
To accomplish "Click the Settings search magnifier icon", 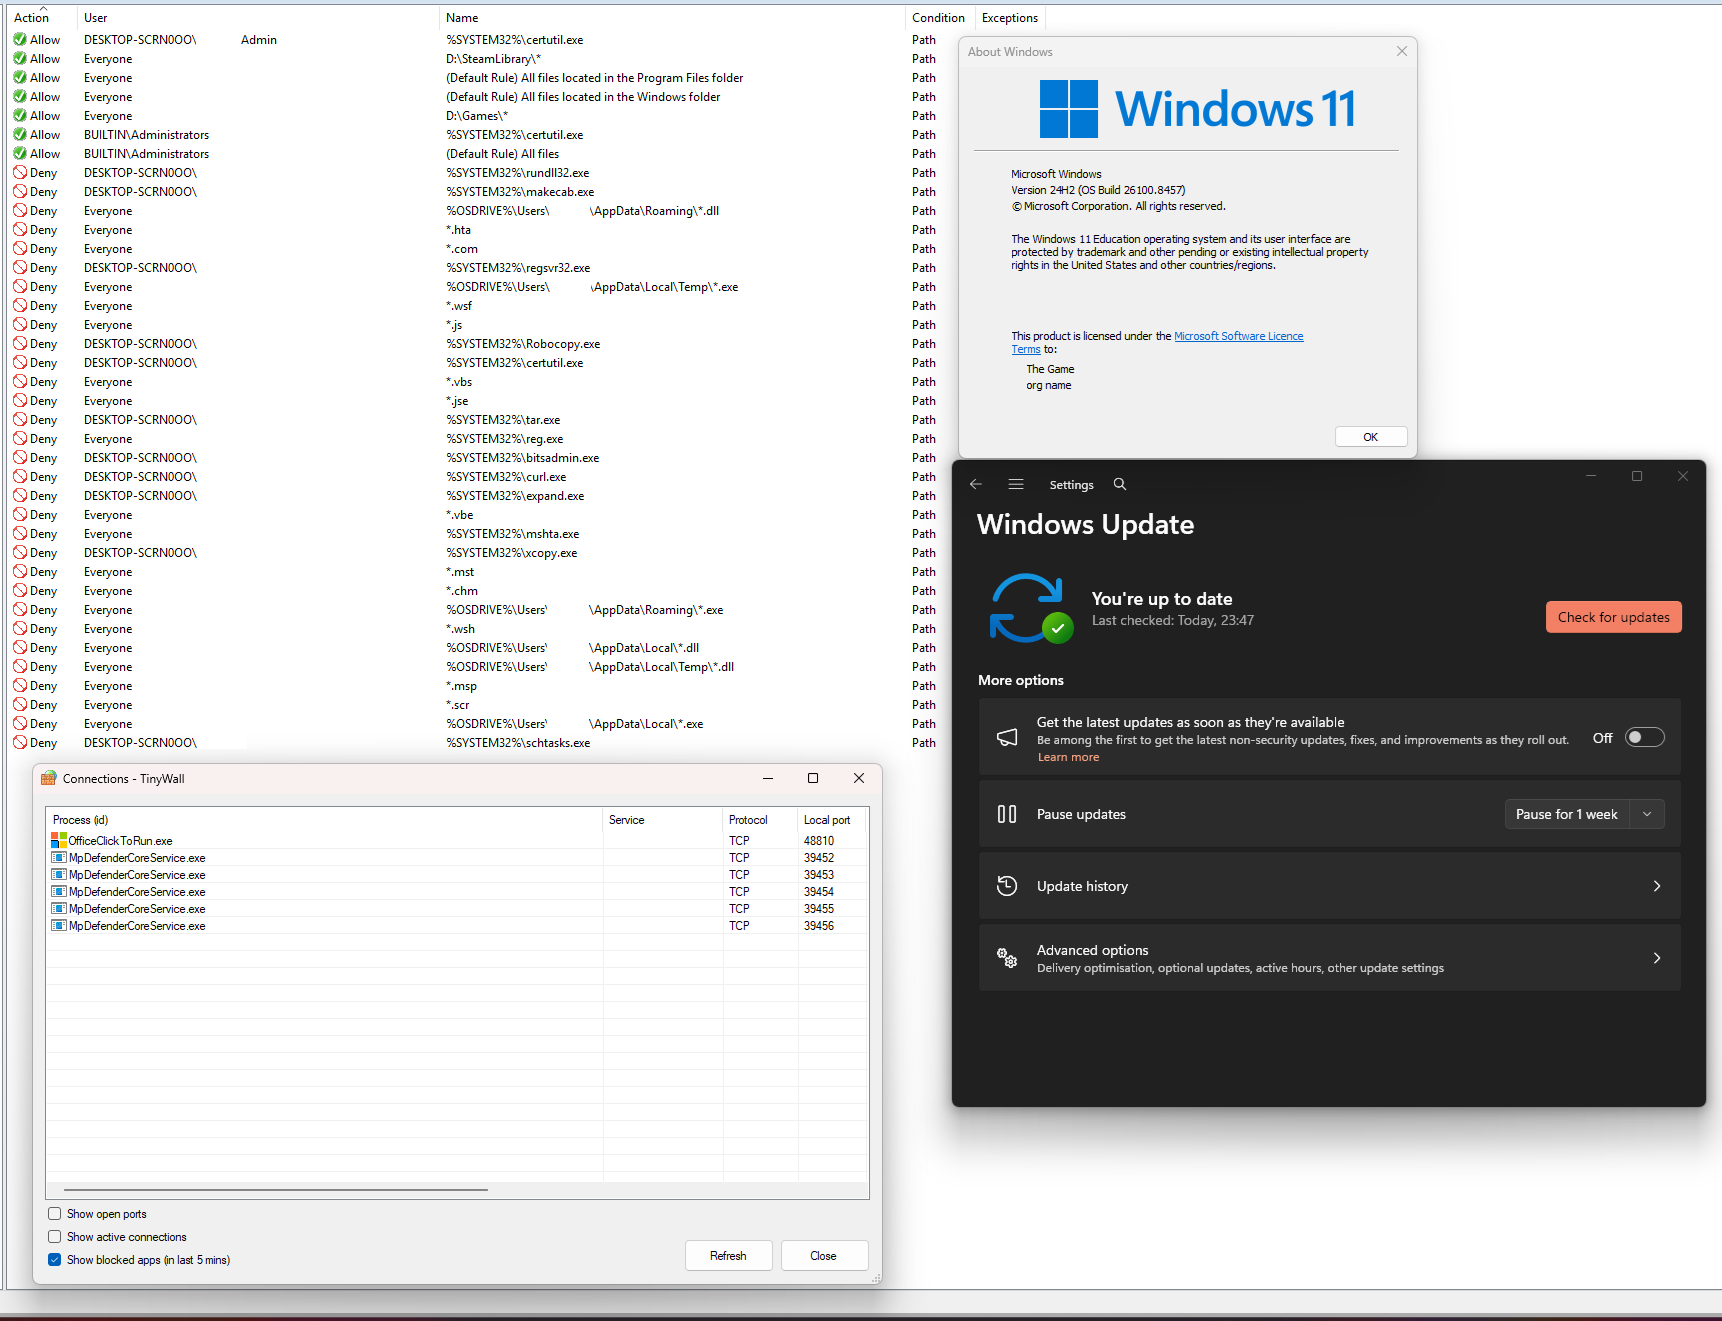I will [1120, 484].
